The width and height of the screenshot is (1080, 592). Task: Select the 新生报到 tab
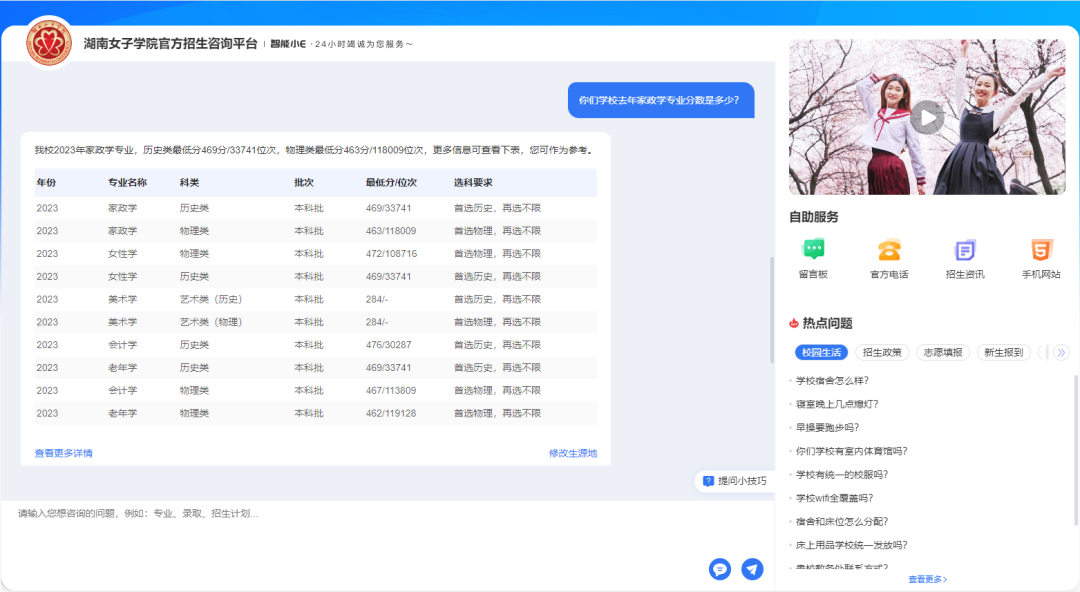pyautogui.click(x=1003, y=352)
